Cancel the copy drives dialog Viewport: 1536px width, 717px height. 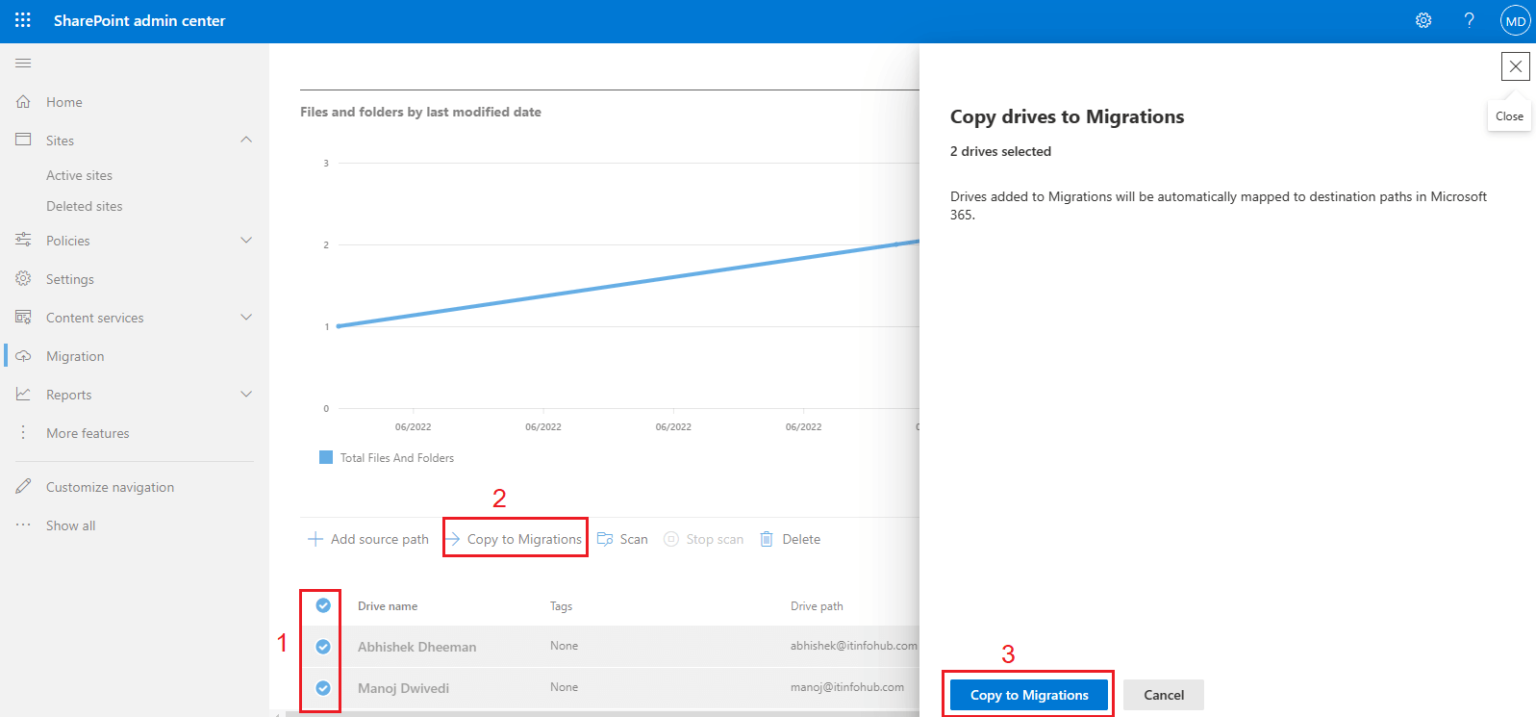tap(1163, 694)
